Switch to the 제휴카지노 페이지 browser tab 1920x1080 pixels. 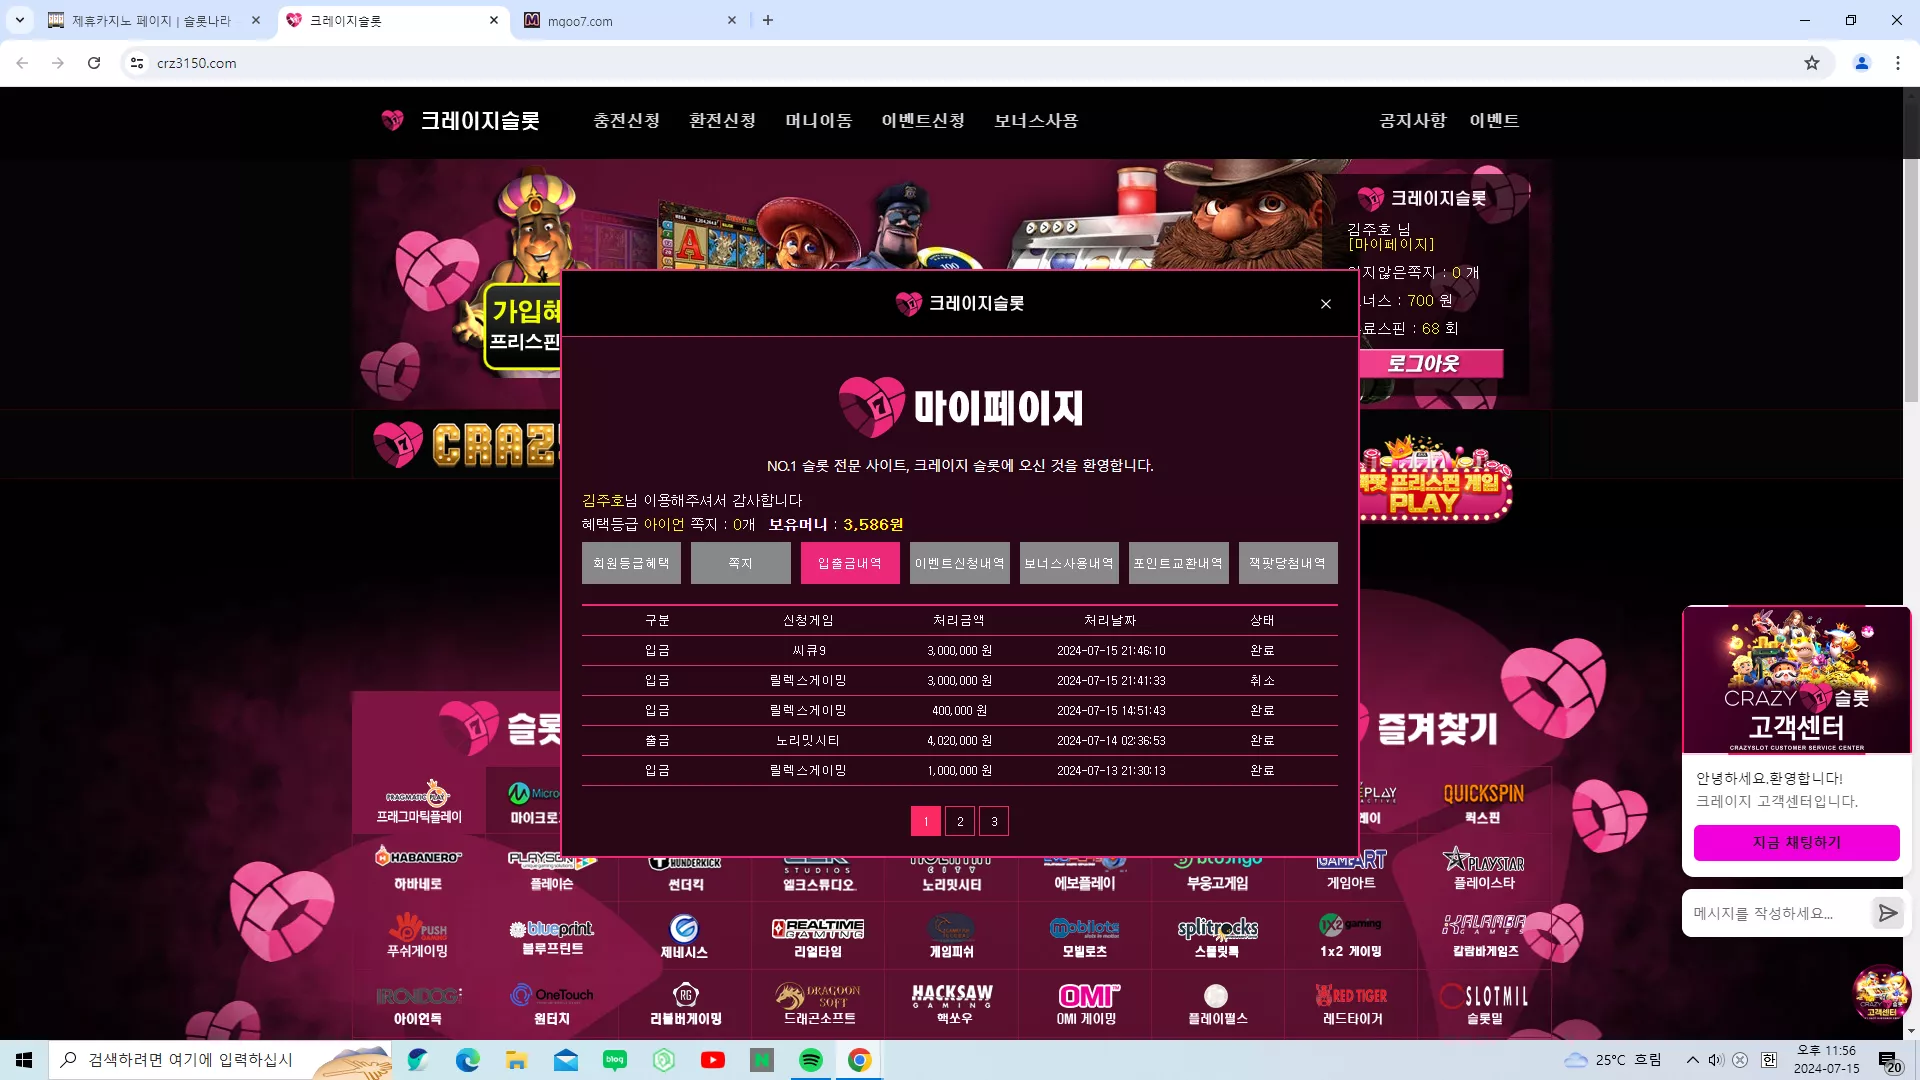coord(154,20)
